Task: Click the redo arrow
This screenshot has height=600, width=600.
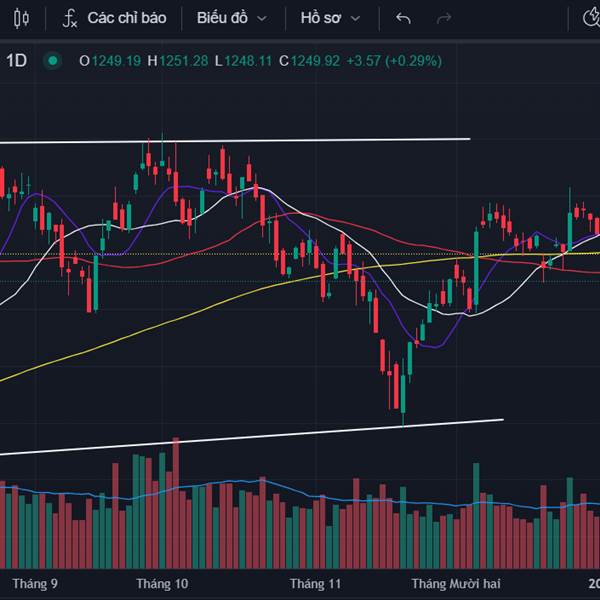Action: (x=444, y=18)
